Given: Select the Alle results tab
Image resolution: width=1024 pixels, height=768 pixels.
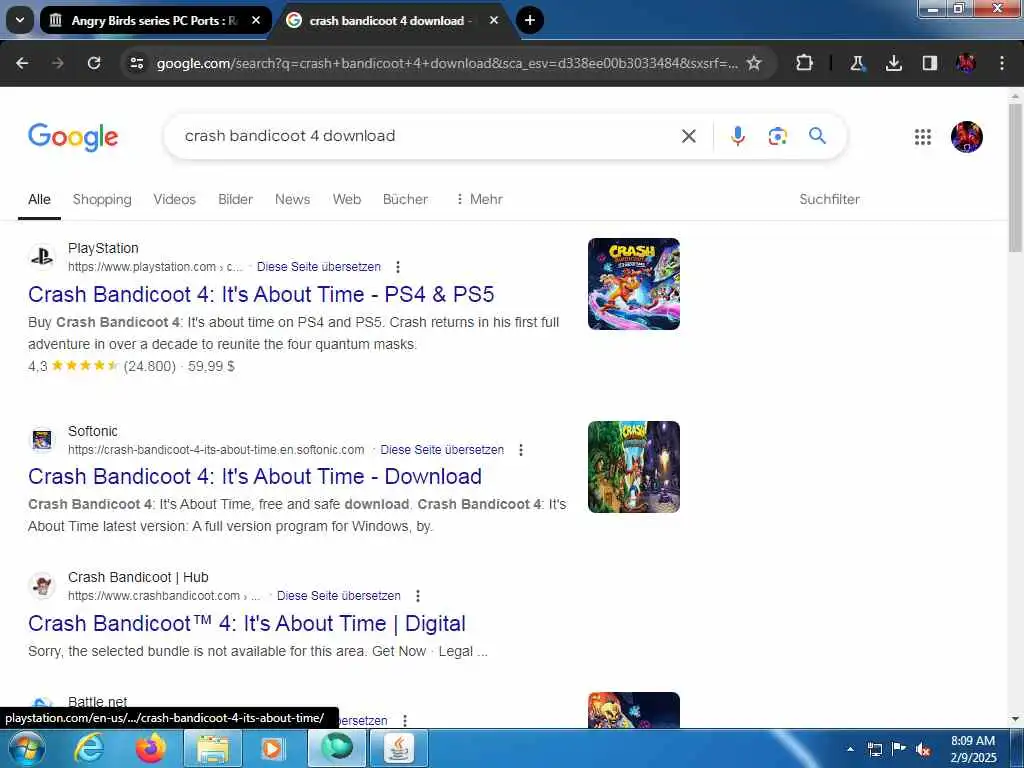Looking at the screenshot, I should 39,199.
